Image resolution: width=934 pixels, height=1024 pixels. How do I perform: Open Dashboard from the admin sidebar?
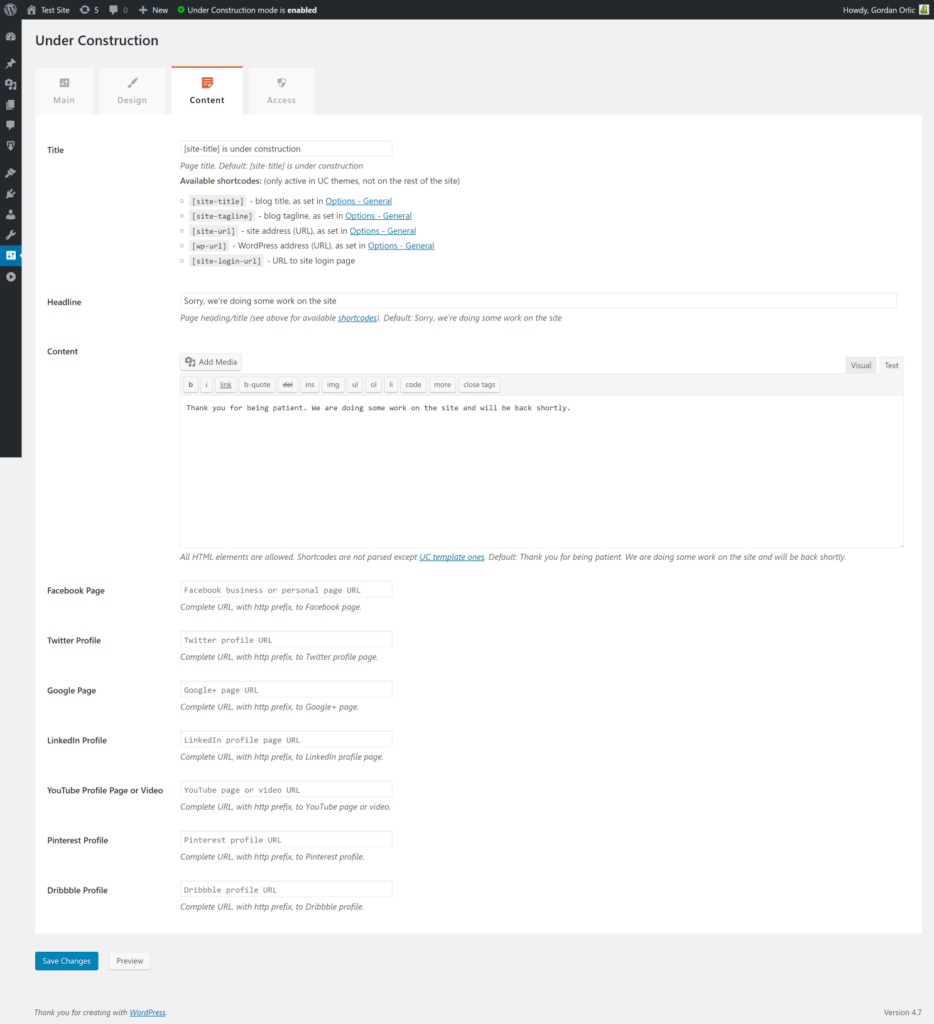pos(10,37)
